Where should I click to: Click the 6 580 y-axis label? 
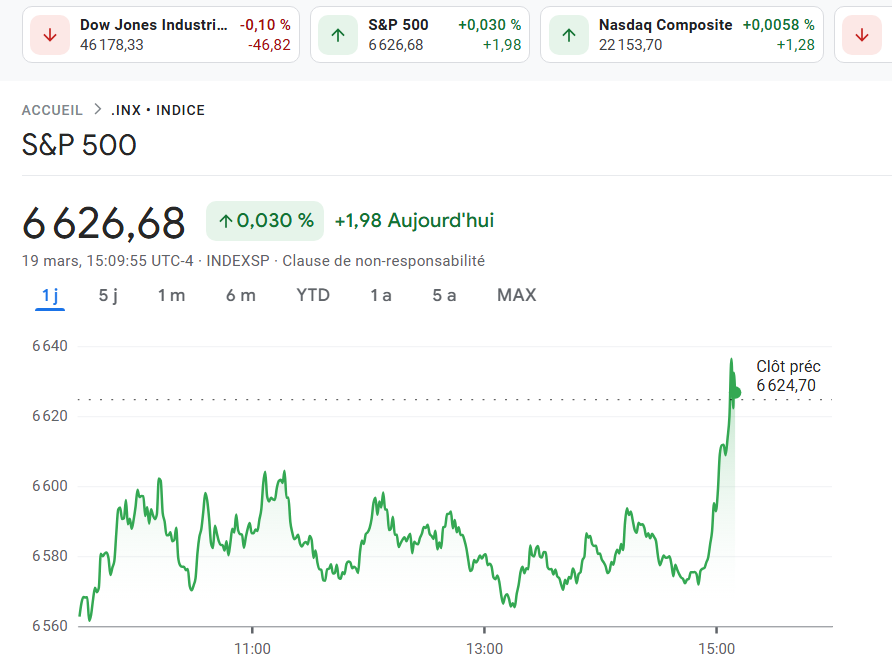tap(49, 556)
